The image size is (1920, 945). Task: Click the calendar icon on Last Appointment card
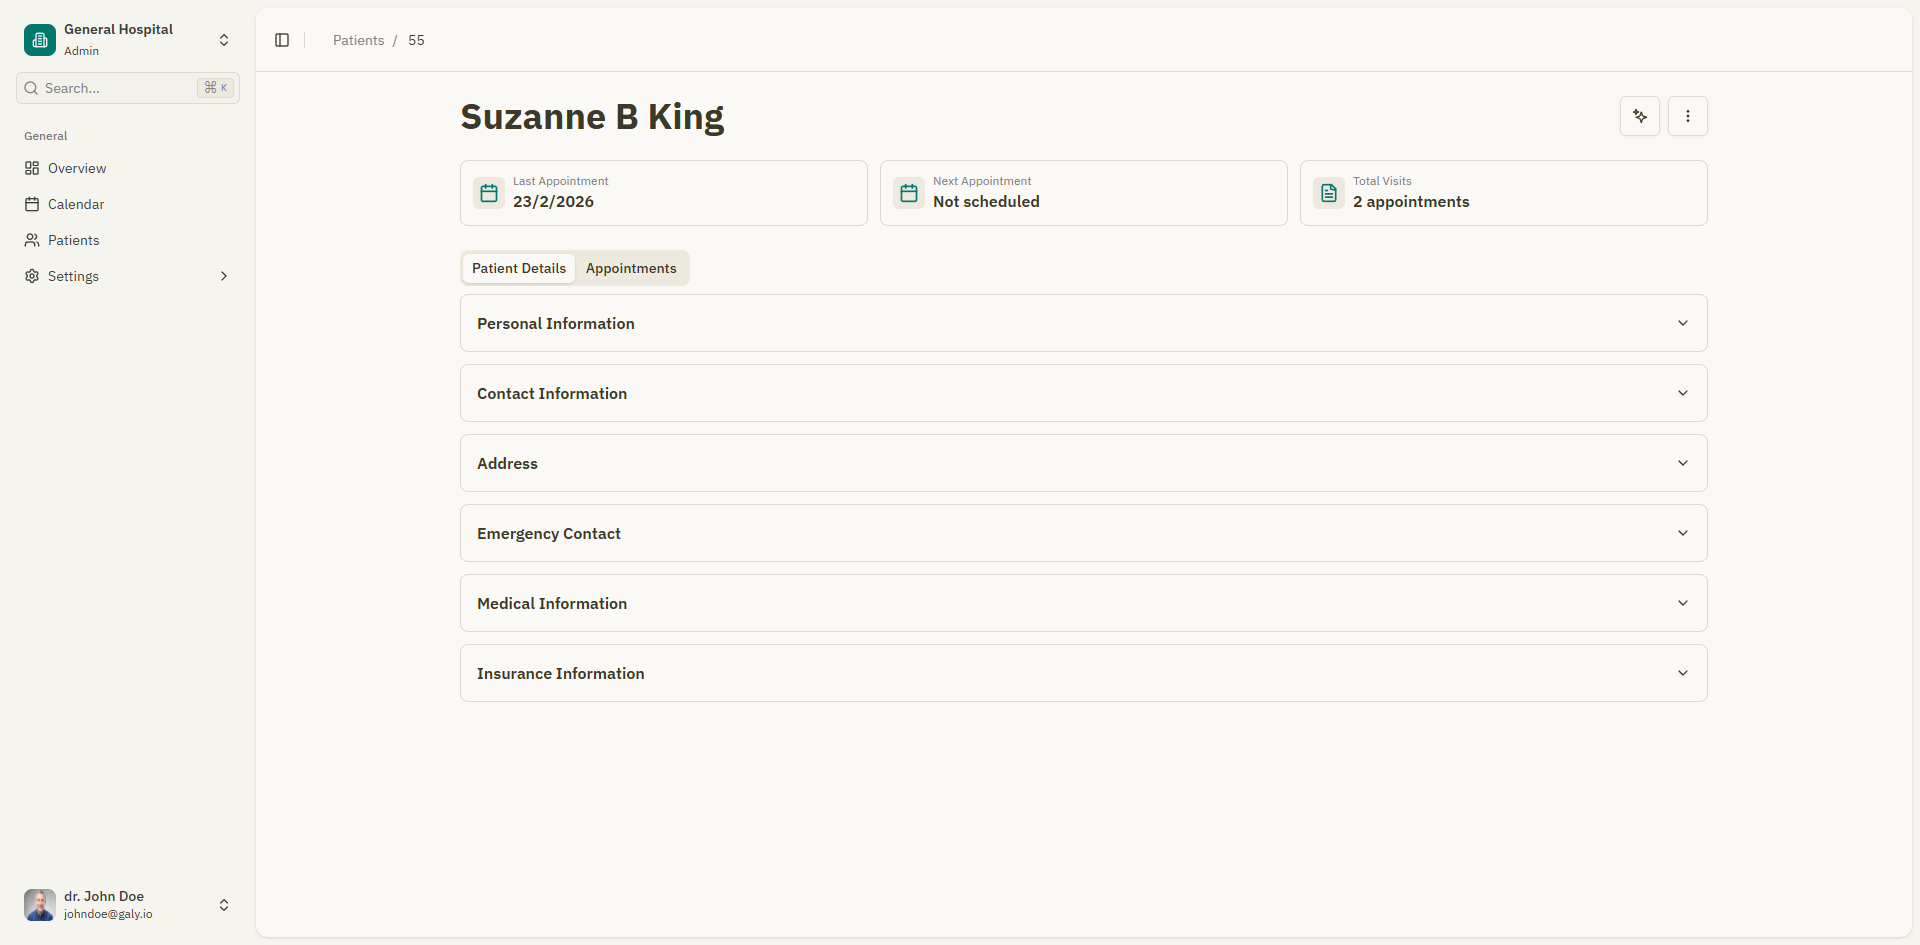(x=488, y=192)
